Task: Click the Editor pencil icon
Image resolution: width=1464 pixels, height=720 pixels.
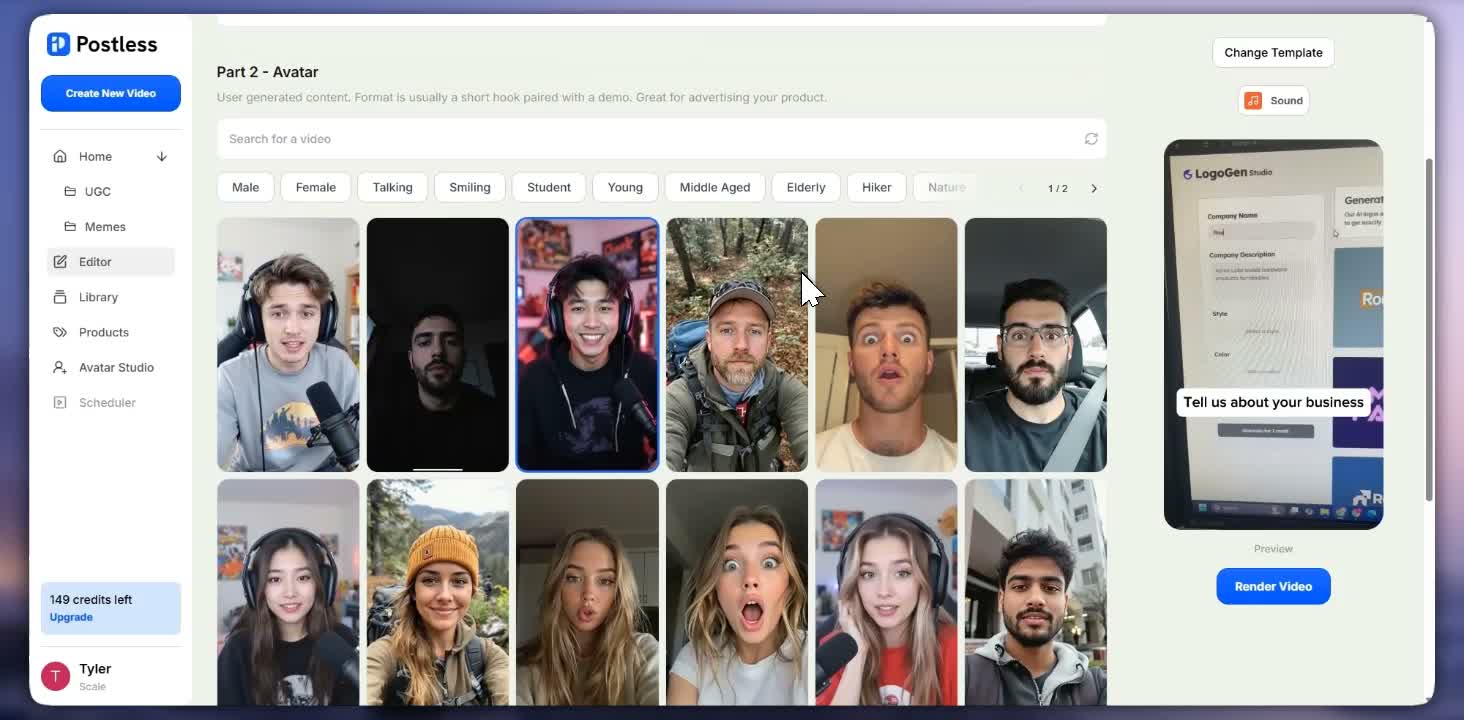Action: point(60,262)
